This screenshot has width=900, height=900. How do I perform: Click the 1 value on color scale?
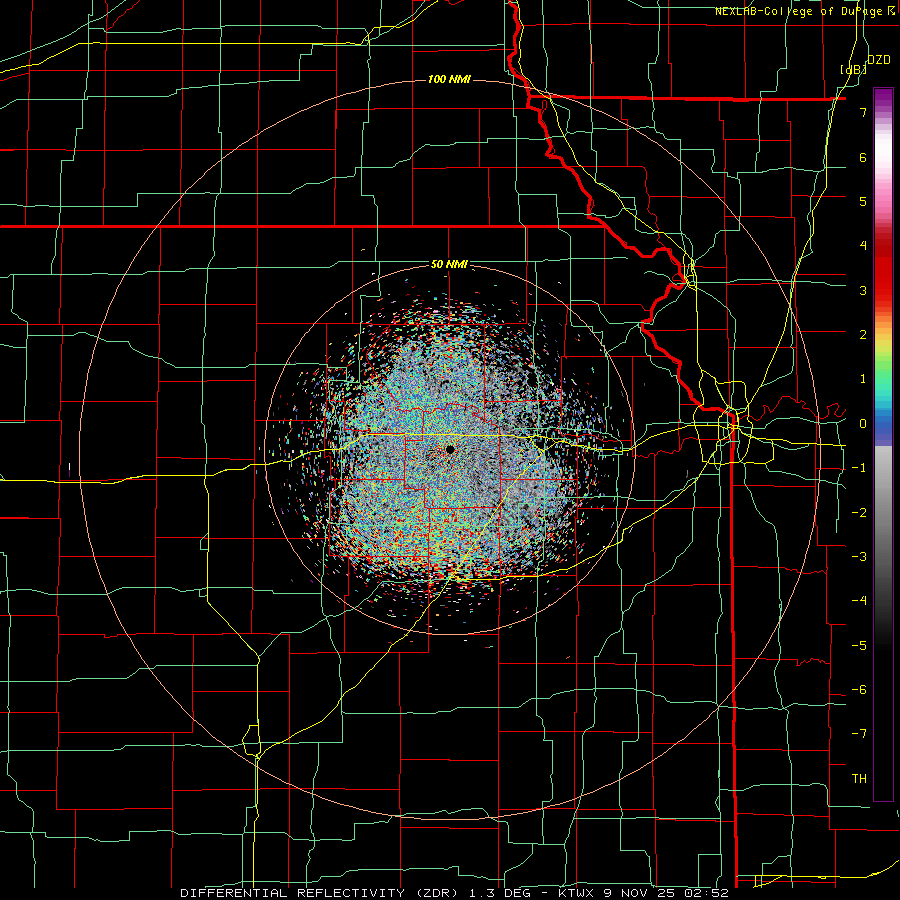pyautogui.click(x=863, y=379)
